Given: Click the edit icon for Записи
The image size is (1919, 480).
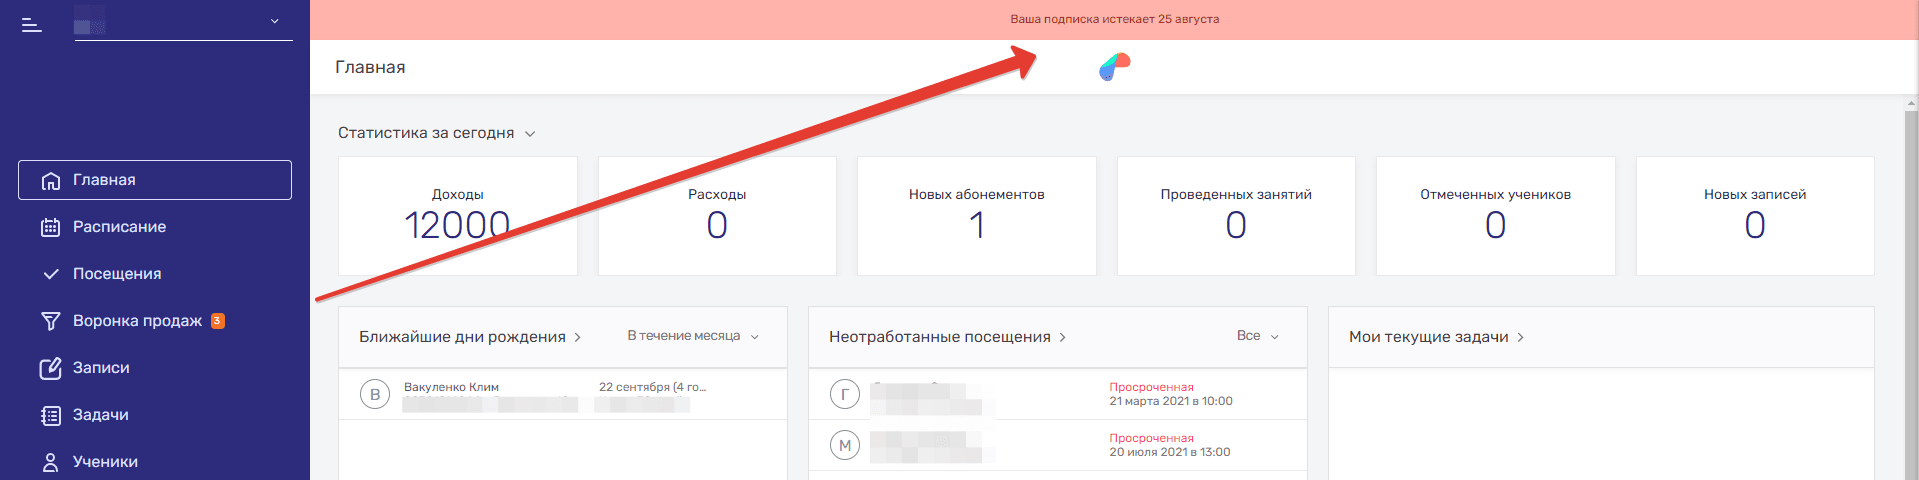Looking at the screenshot, I should click(x=51, y=368).
